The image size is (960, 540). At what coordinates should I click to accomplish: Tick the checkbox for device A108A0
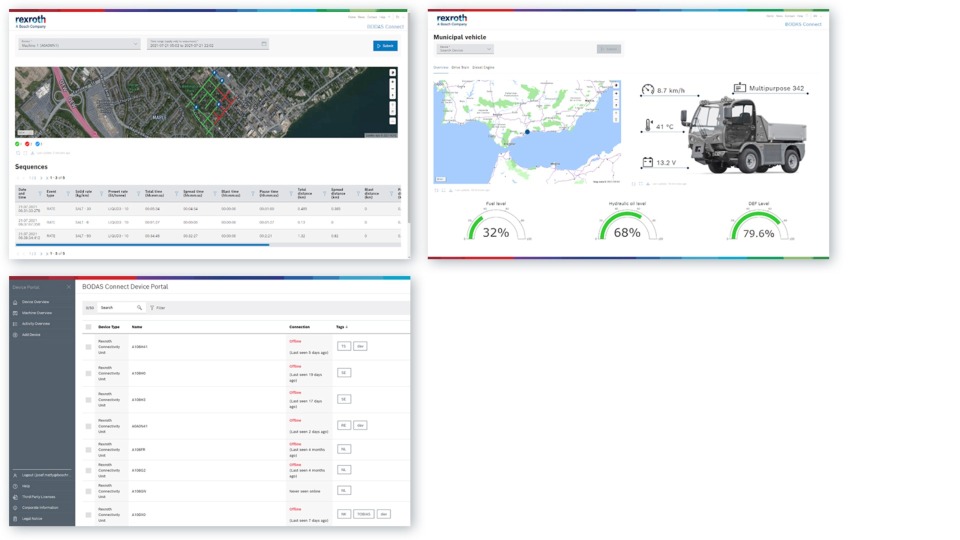88,373
